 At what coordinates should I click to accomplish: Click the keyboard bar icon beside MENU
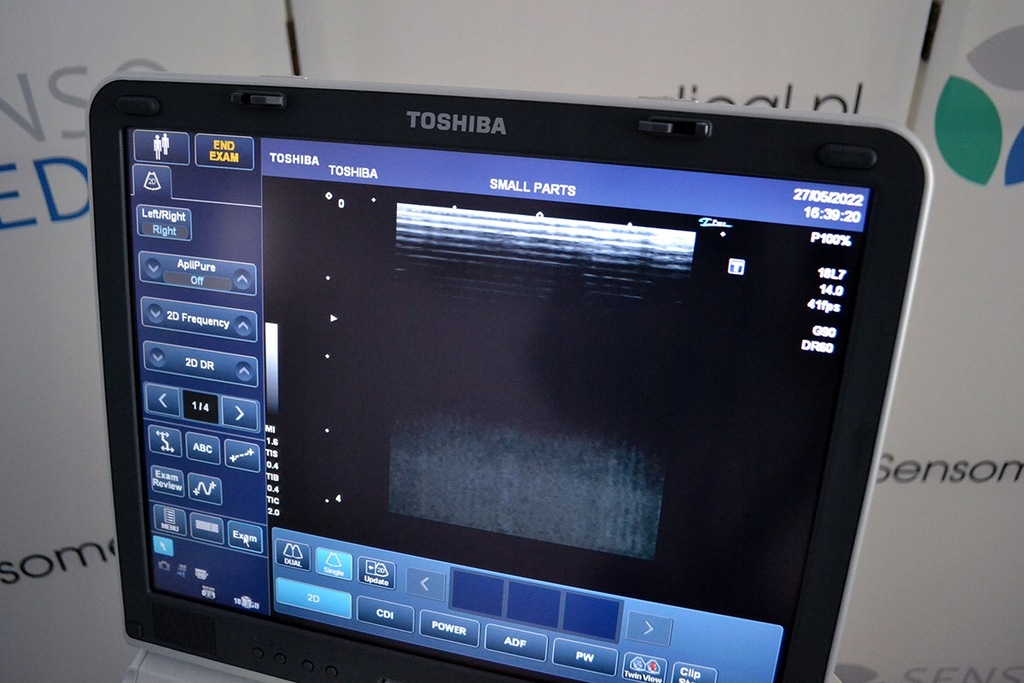[x=207, y=527]
